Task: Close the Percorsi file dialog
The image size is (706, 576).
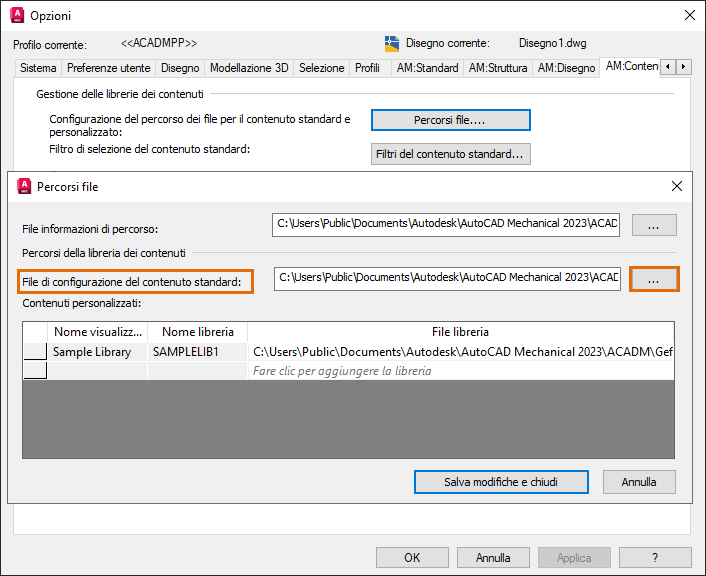Action: tap(677, 186)
